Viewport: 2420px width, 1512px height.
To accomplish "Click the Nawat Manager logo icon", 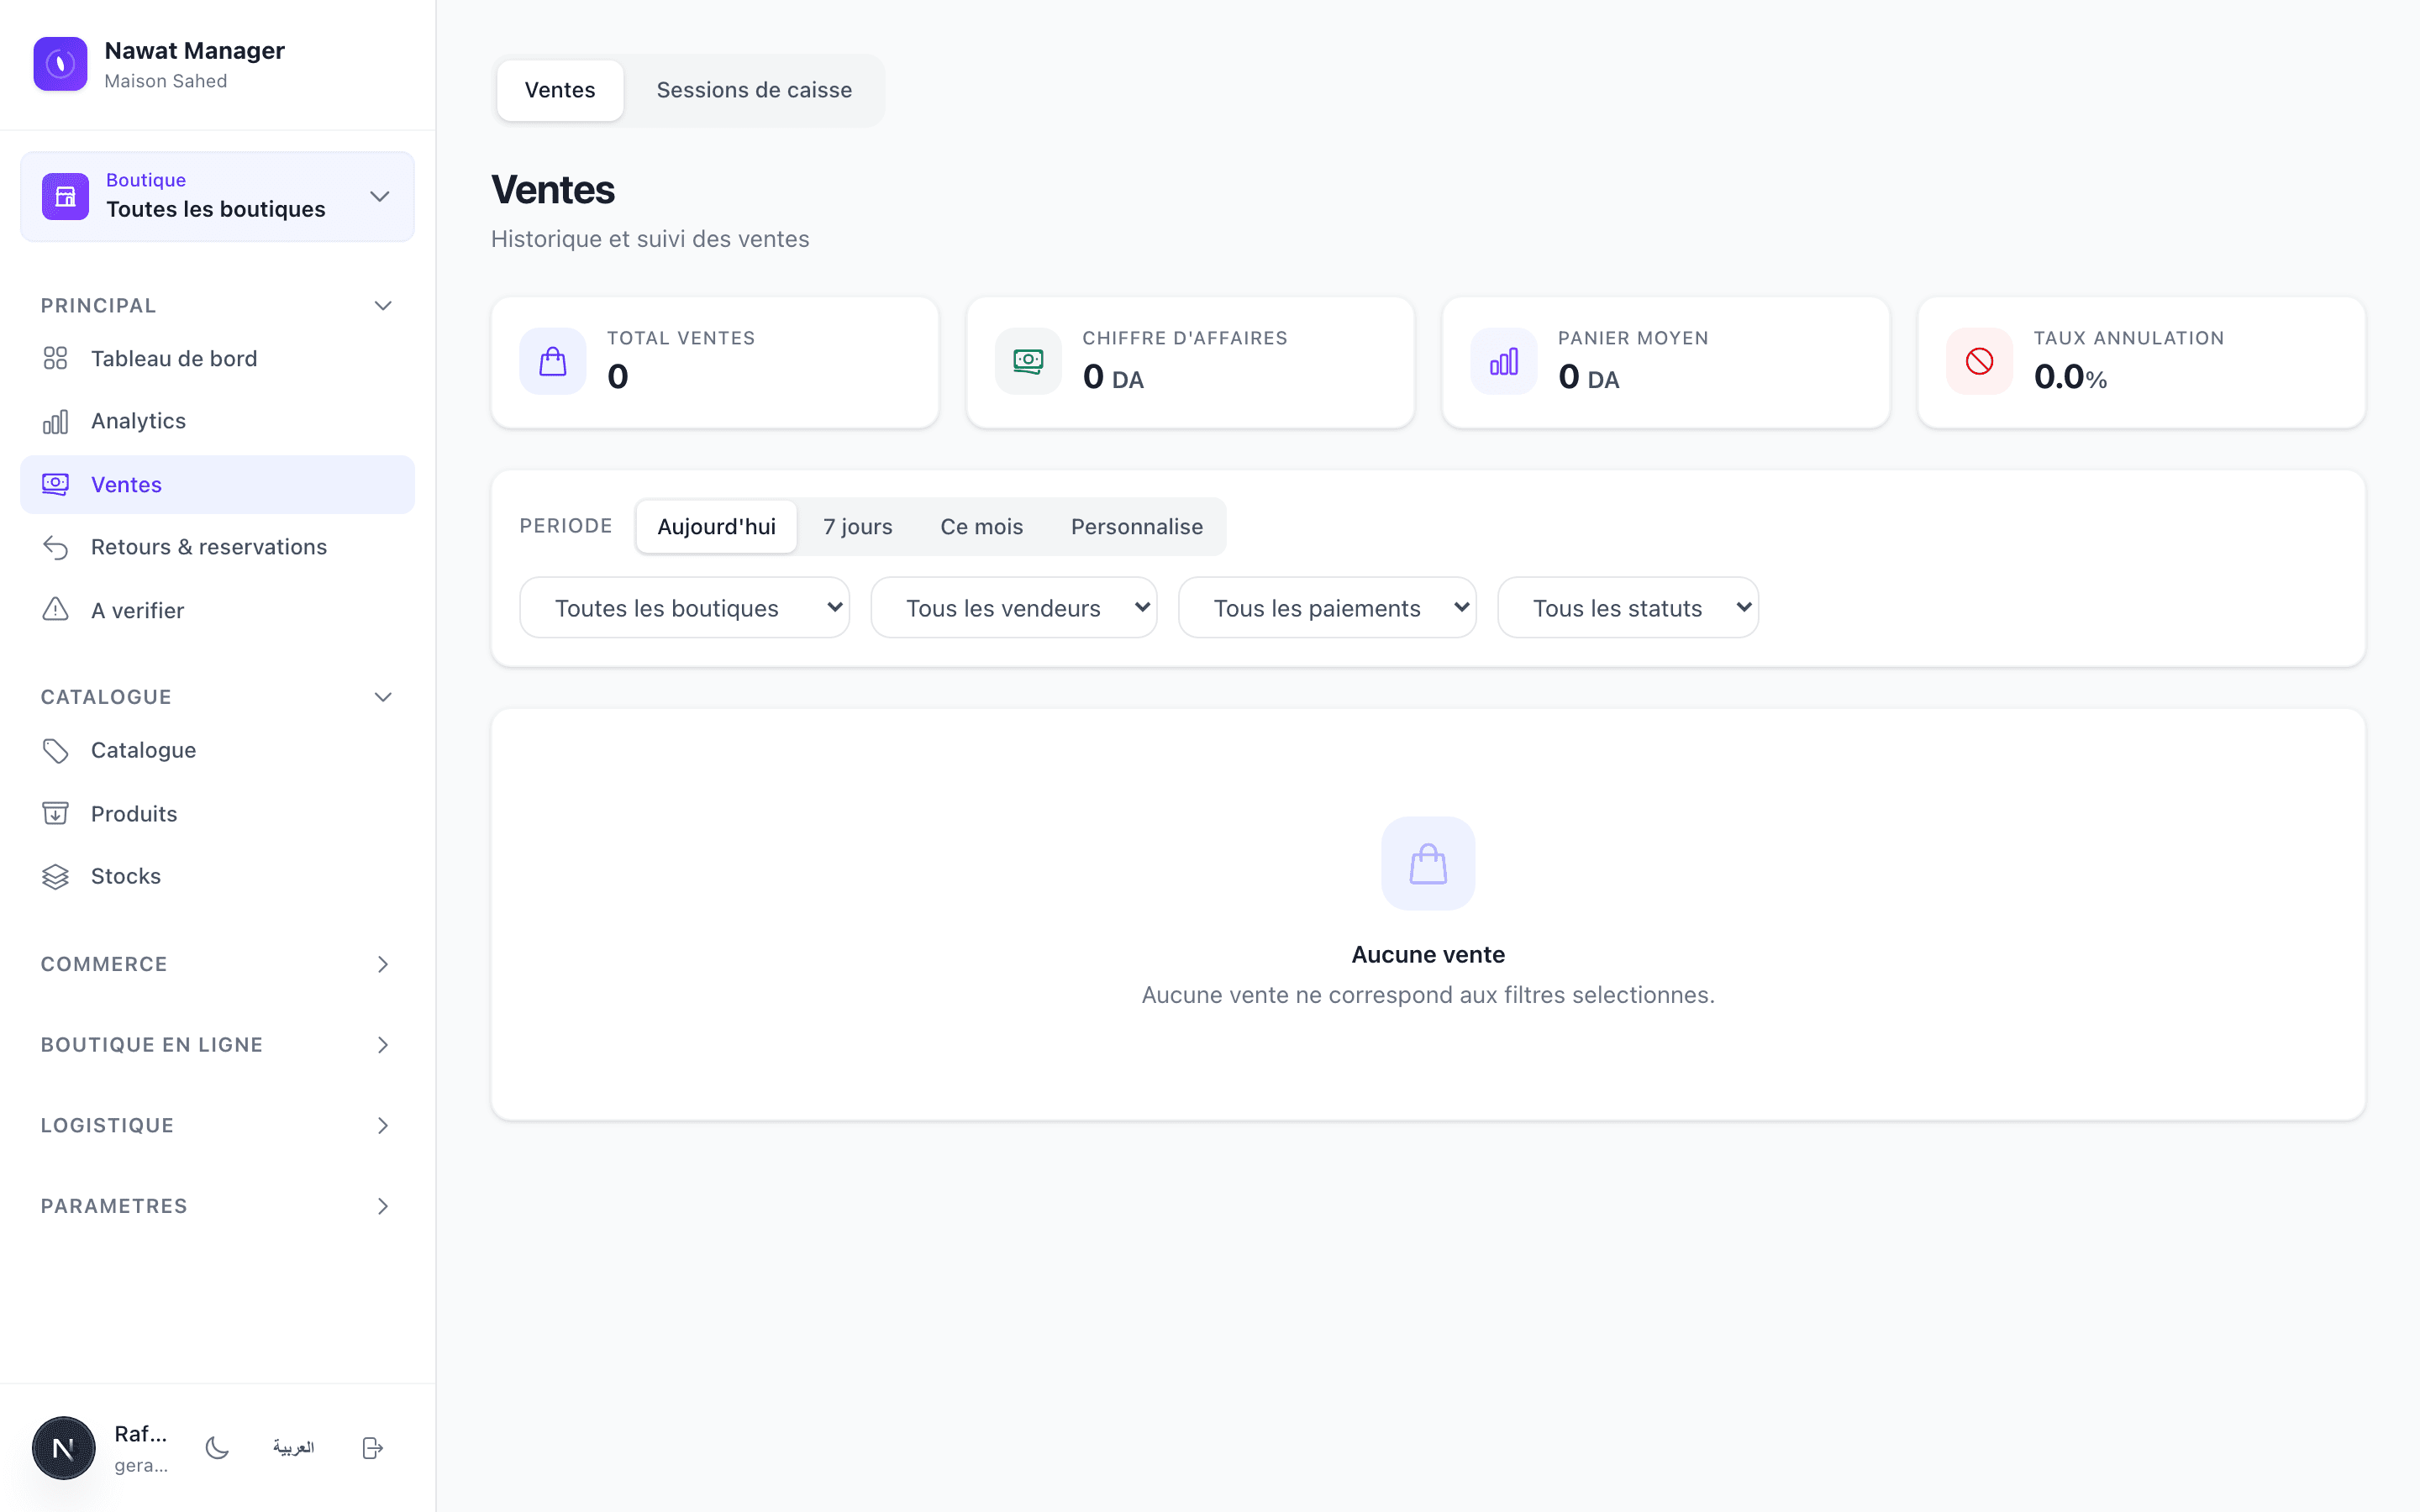I will pos(60,64).
